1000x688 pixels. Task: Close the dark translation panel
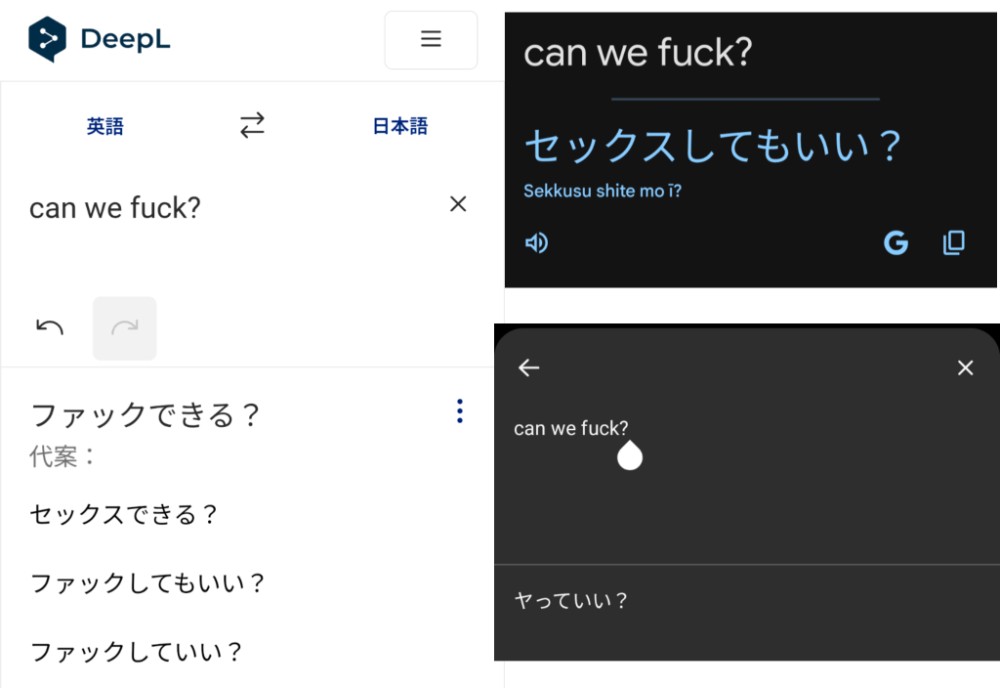click(x=966, y=367)
